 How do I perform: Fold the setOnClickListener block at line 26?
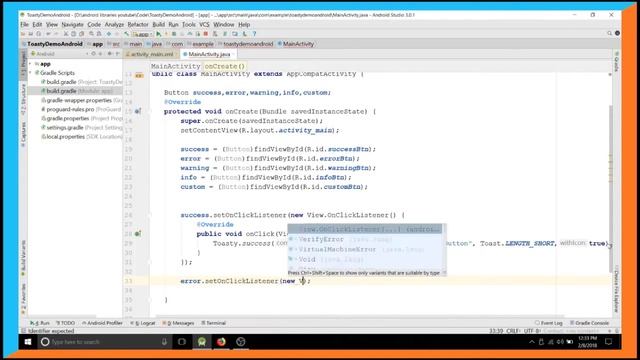149,215
